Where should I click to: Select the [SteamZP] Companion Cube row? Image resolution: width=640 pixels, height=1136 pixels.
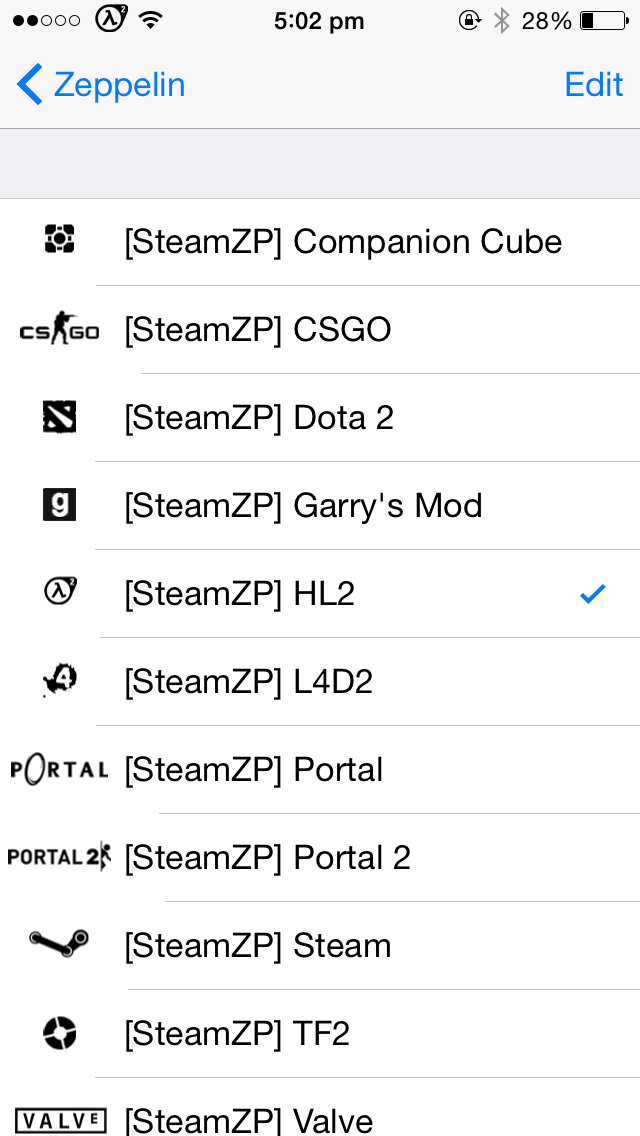pos(320,242)
